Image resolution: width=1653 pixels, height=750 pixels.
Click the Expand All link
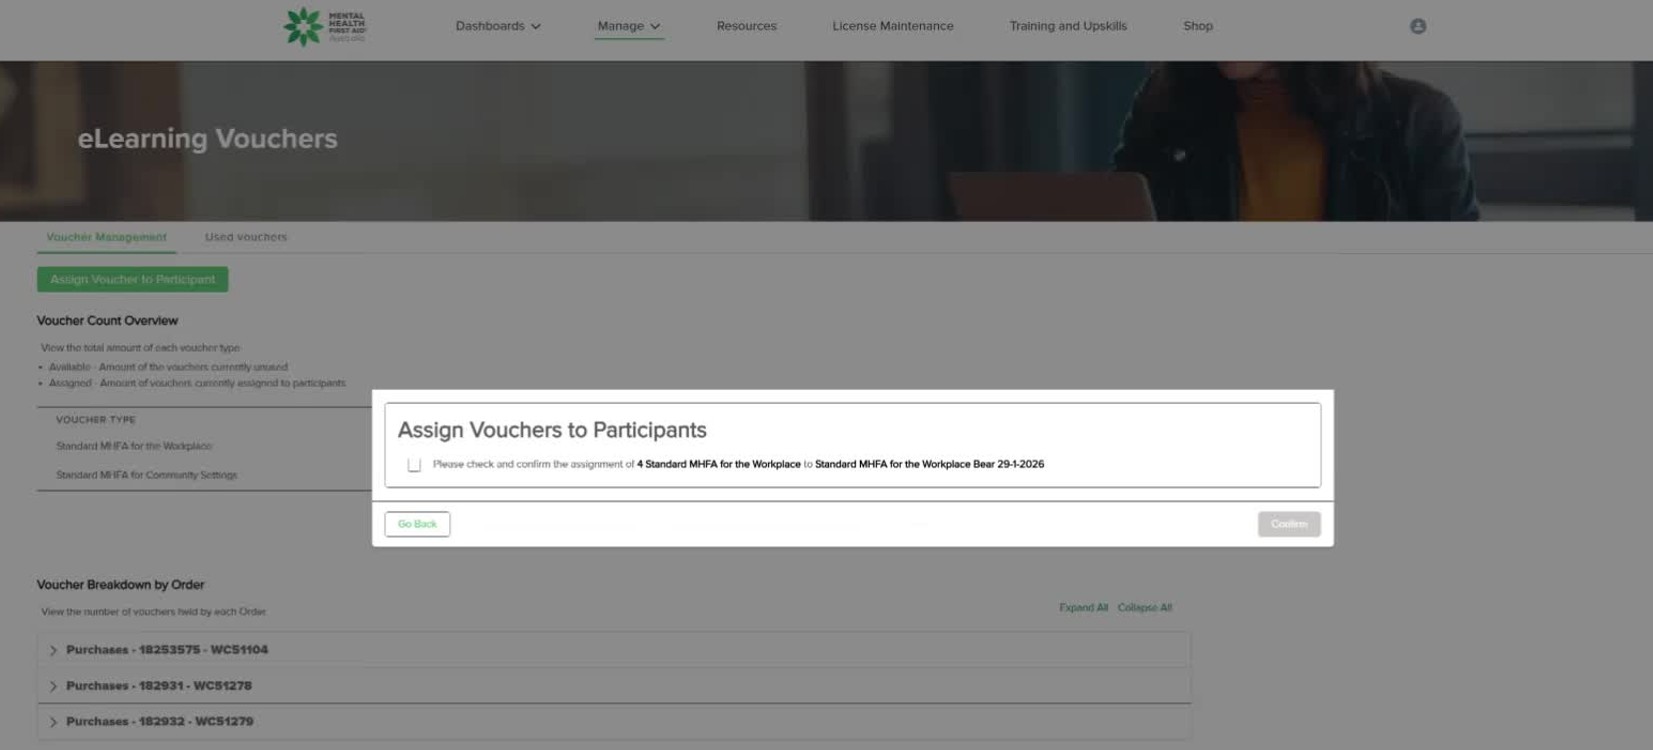(1083, 608)
